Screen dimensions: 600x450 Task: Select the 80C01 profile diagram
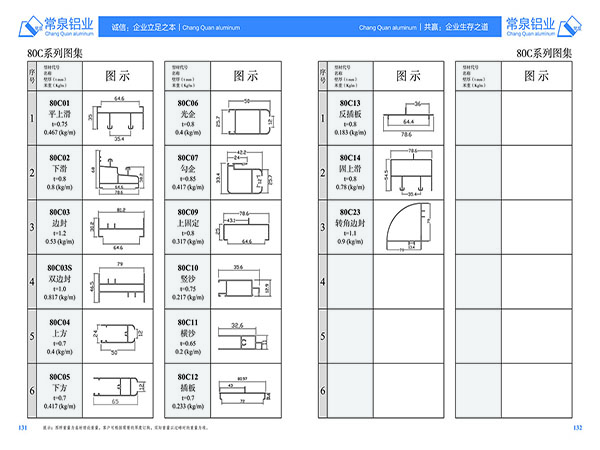(x=117, y=118)
